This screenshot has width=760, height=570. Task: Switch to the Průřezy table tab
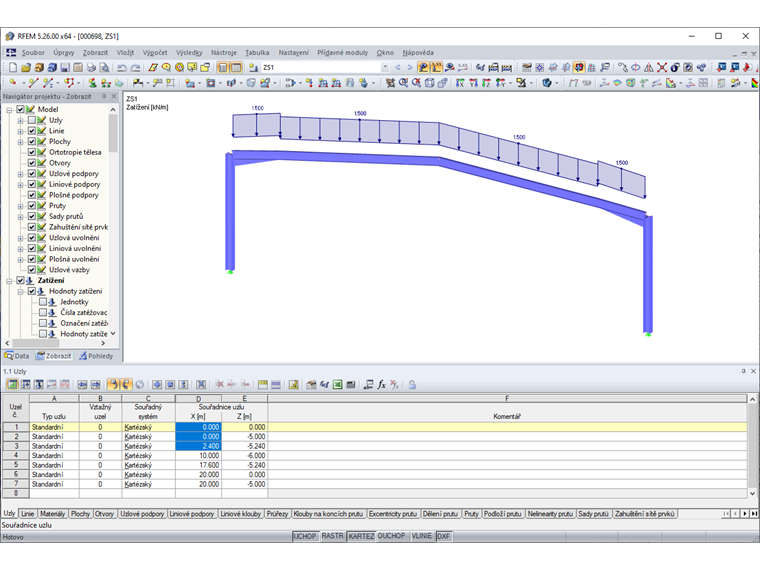click(x=277, y=514)
